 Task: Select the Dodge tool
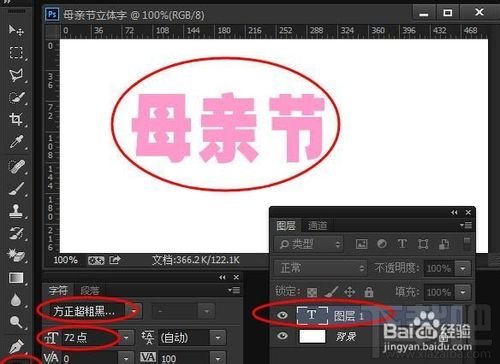[16, 322]
